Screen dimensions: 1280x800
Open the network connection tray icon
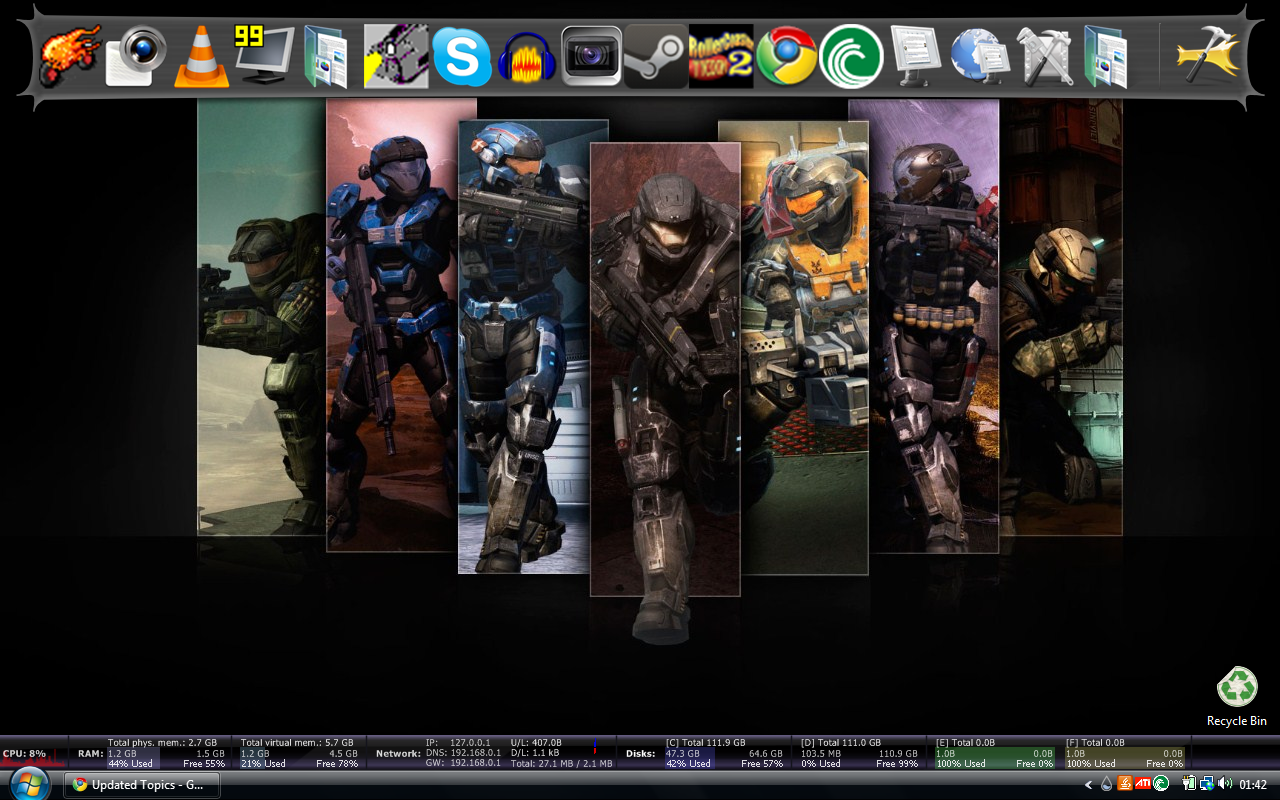point(1207,785)
